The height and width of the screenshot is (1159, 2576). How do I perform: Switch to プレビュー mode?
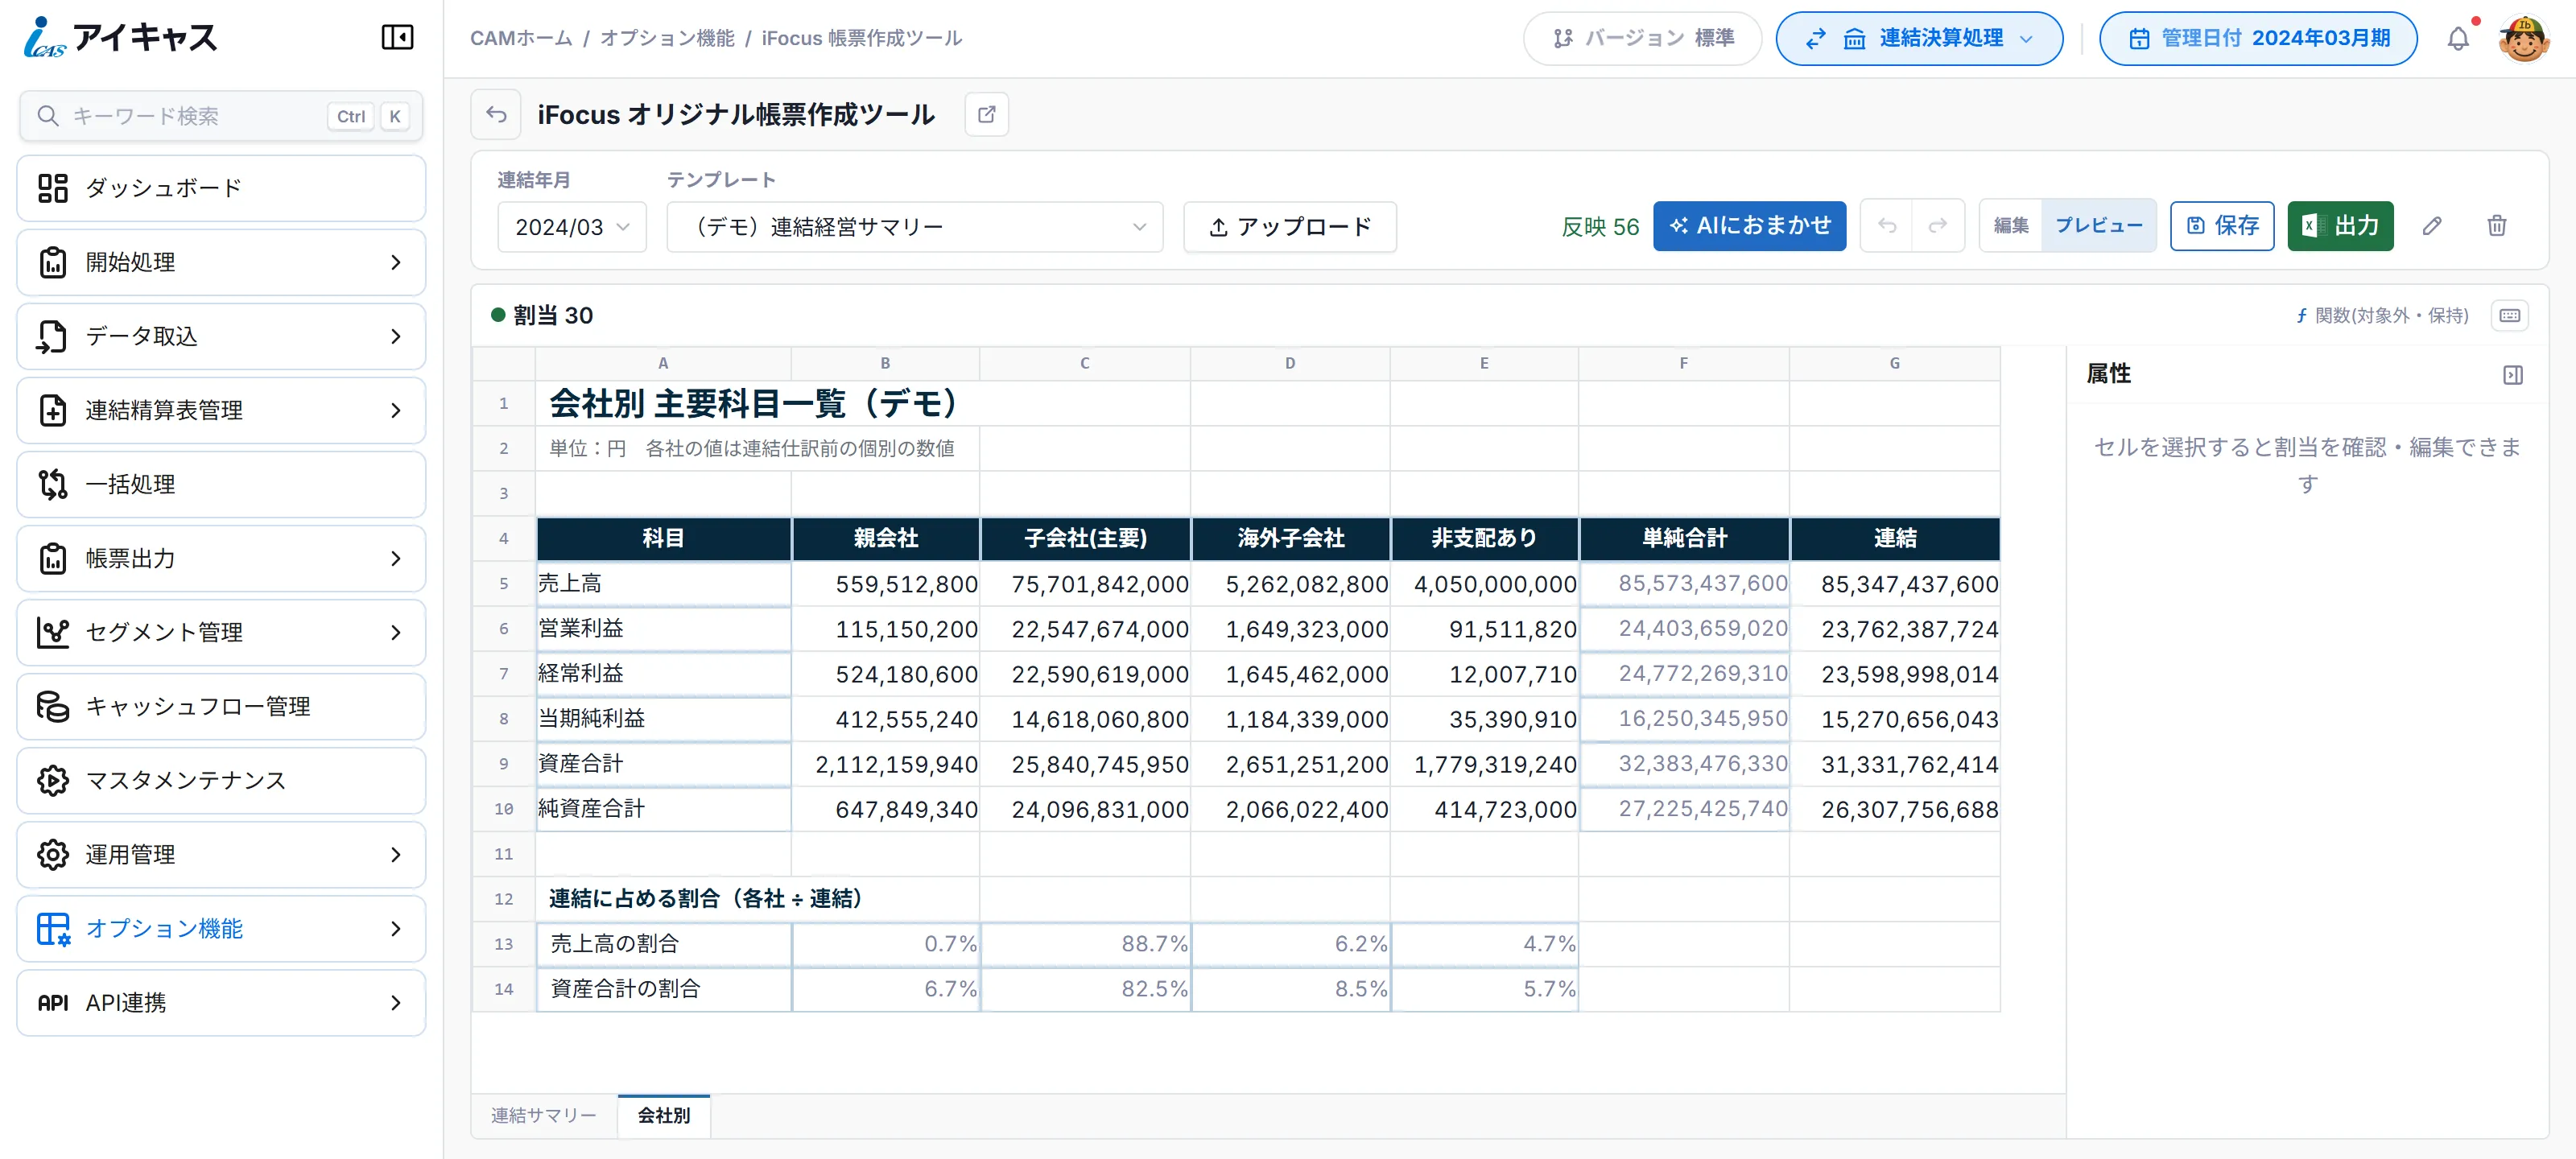(2098, 226)
